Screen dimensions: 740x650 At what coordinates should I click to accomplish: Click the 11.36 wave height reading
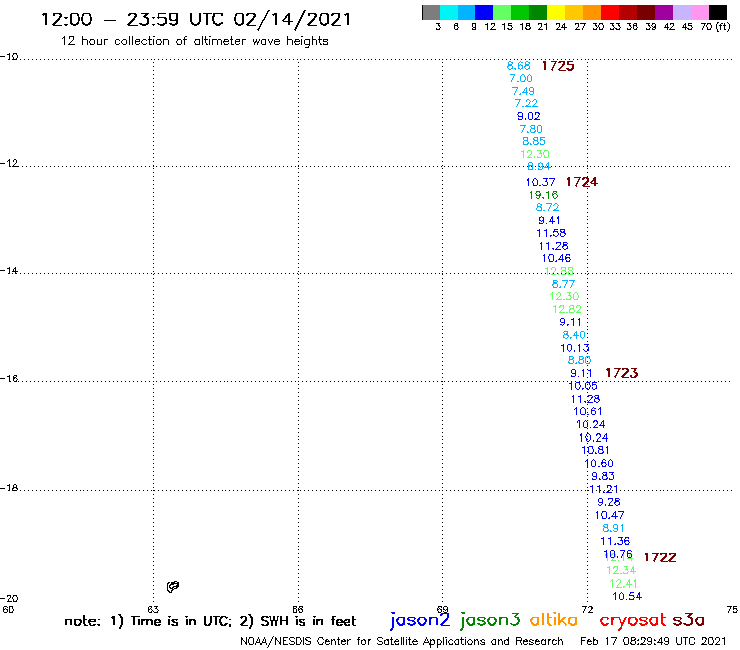click(x=615, y=541)
